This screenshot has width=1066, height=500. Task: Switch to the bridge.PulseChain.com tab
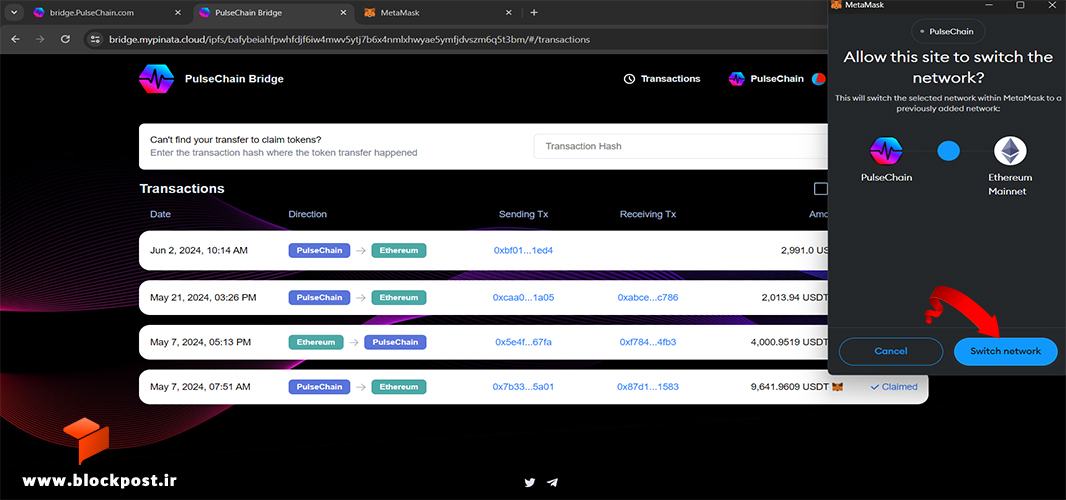pos(90,12)
